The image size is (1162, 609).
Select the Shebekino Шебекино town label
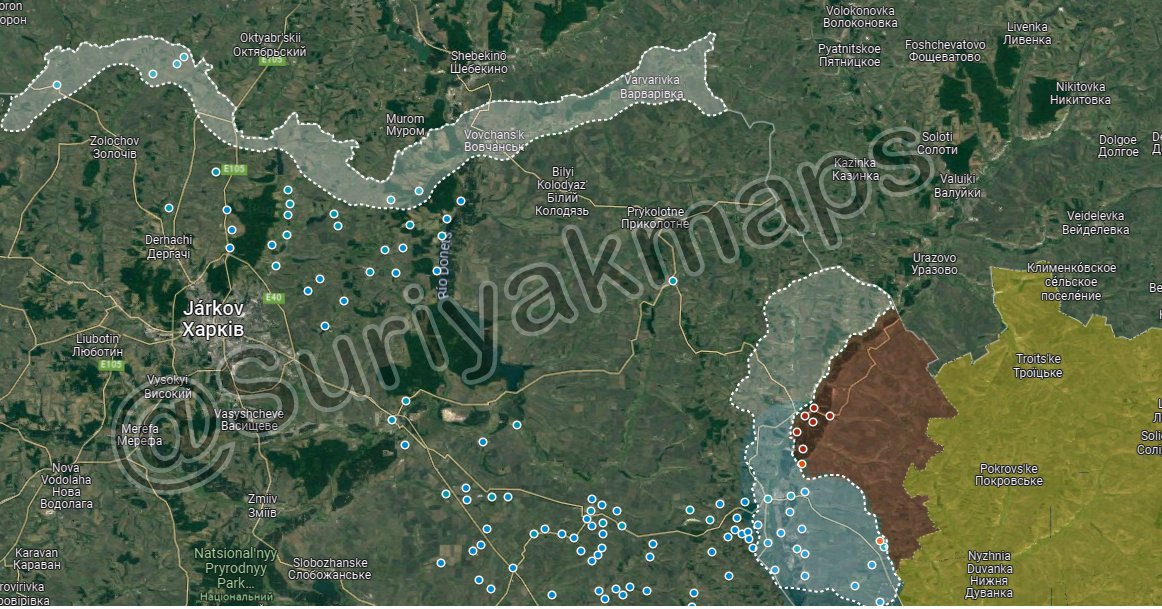[479, 62]
